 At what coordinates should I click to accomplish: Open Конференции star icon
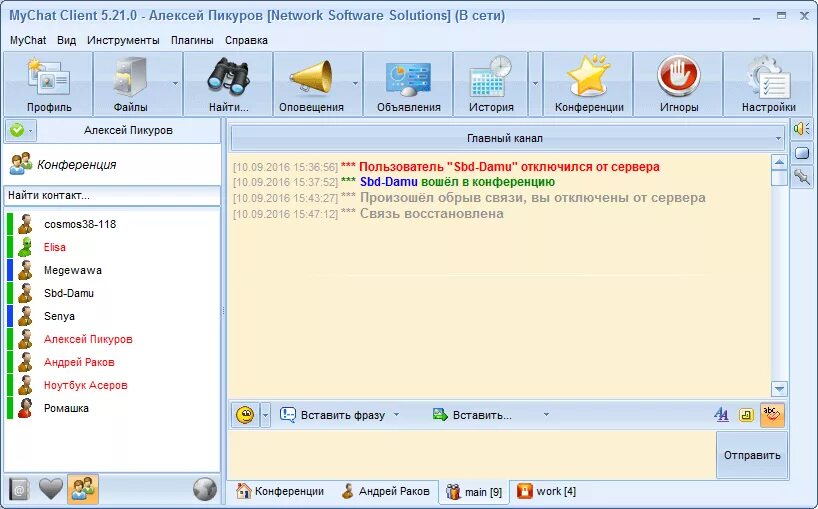(x=589, y=77)
